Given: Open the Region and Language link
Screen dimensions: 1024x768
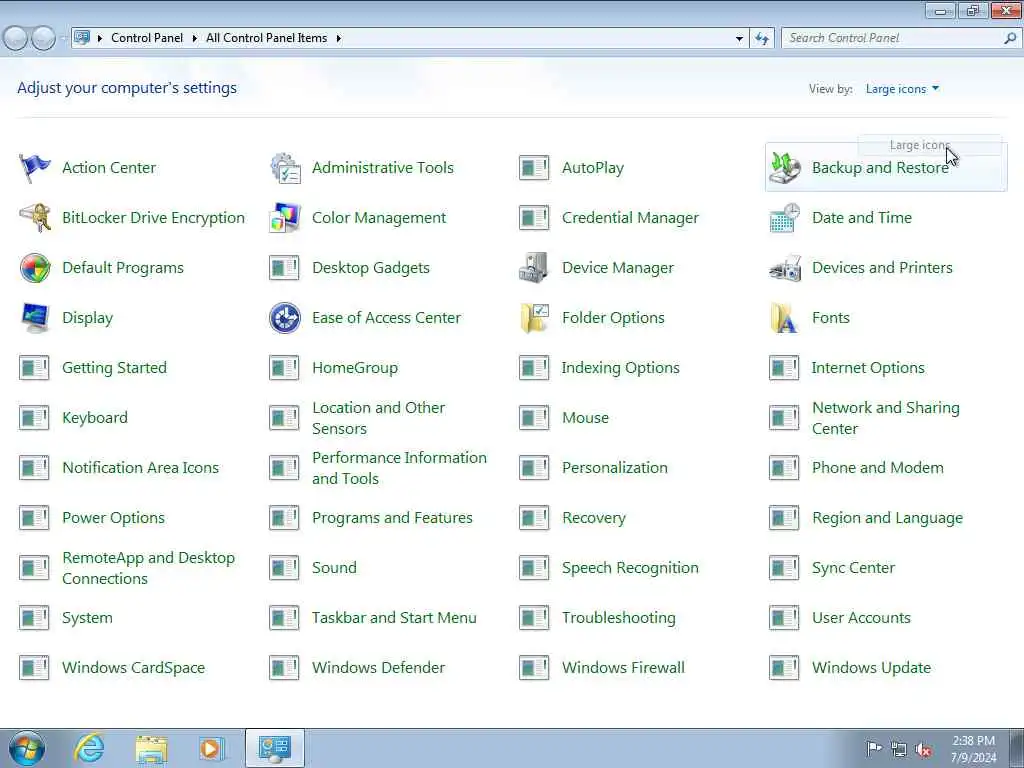Looking at the screenshot, I should point(887,518).
